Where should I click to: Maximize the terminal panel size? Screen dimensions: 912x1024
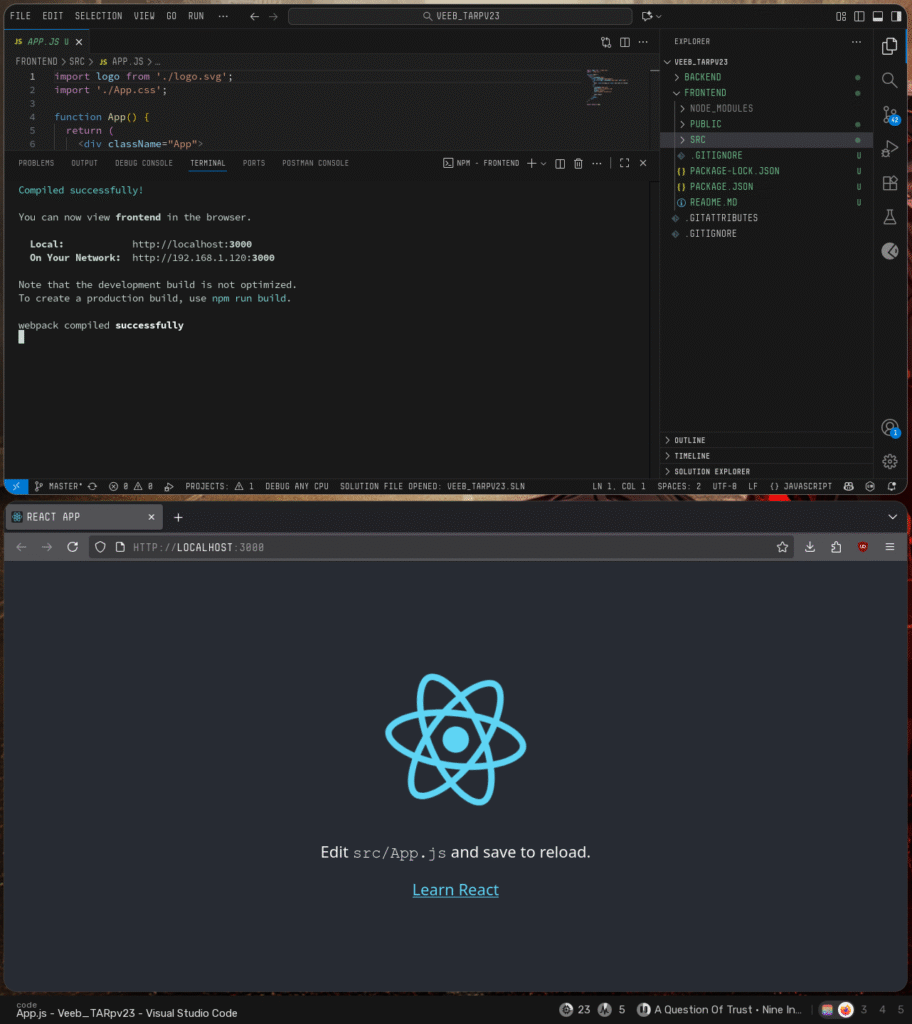click(624, 163)
